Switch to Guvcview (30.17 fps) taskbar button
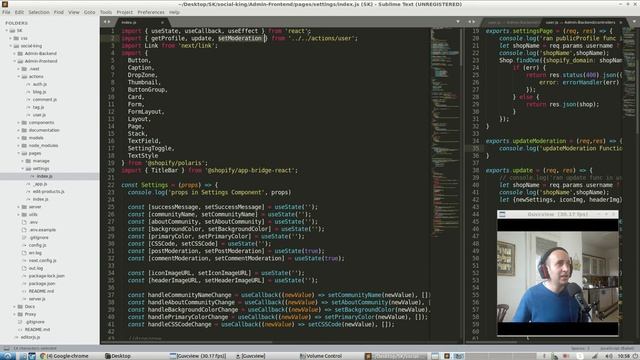 click(198, 356)
